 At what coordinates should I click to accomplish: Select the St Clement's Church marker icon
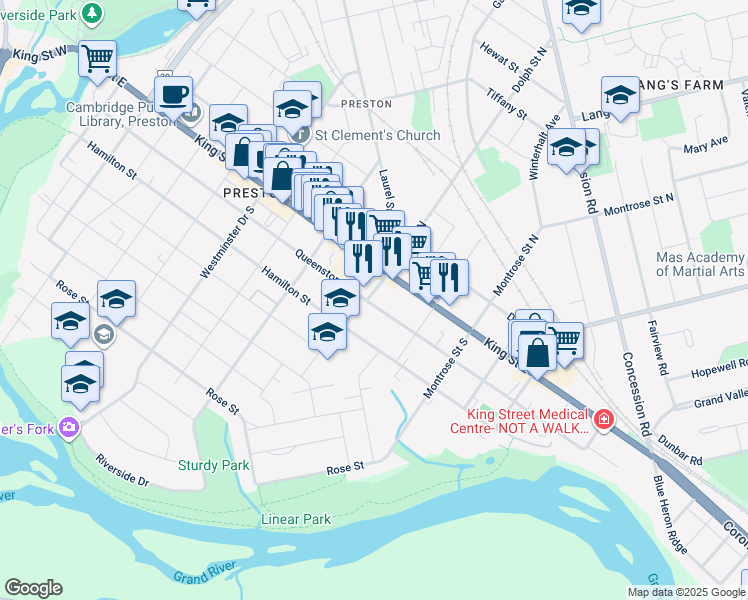[301, 135]
